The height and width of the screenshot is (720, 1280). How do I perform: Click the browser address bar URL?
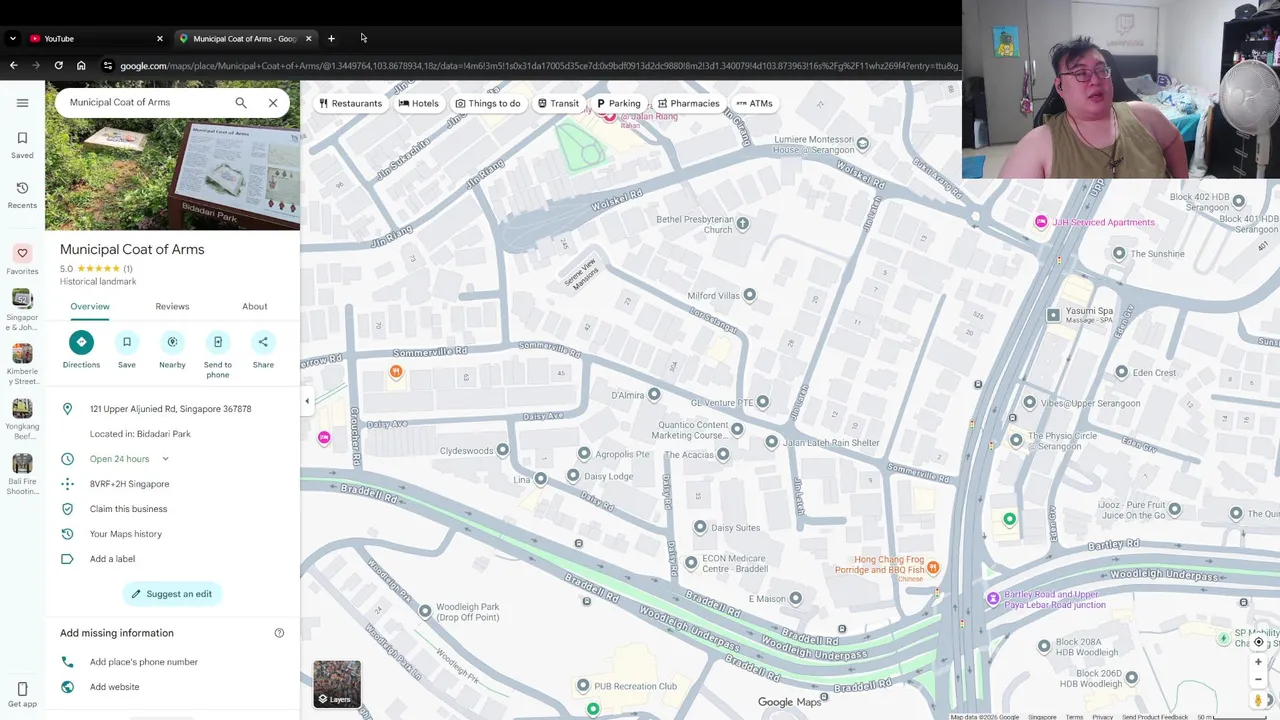coord(540,66)
